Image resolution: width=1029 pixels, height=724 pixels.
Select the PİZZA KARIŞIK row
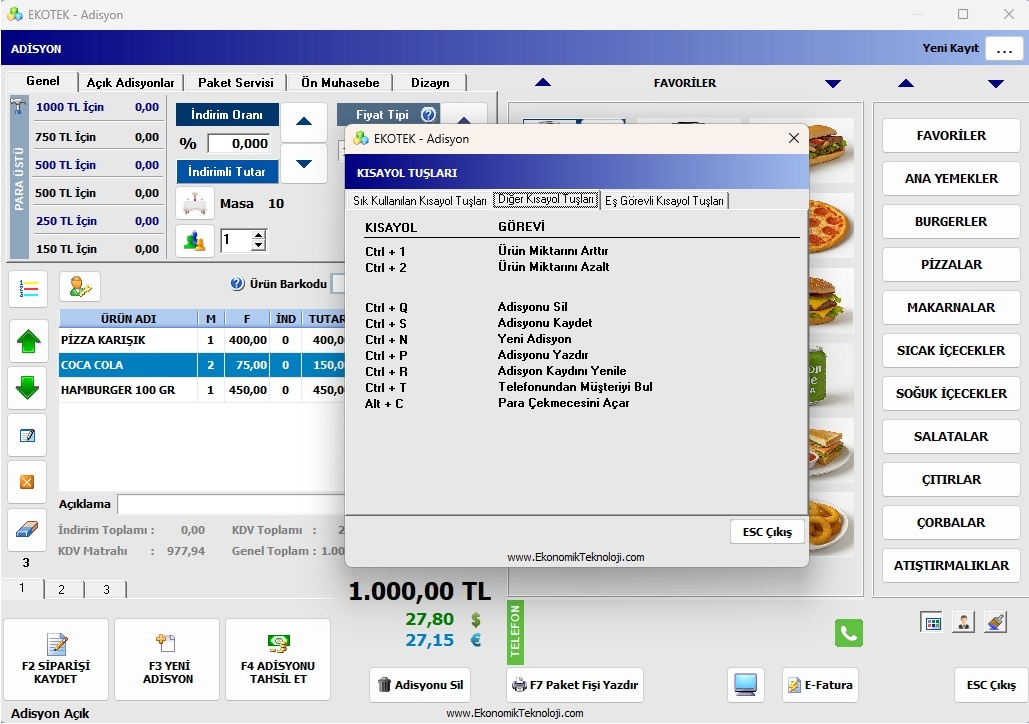[202, 340]
